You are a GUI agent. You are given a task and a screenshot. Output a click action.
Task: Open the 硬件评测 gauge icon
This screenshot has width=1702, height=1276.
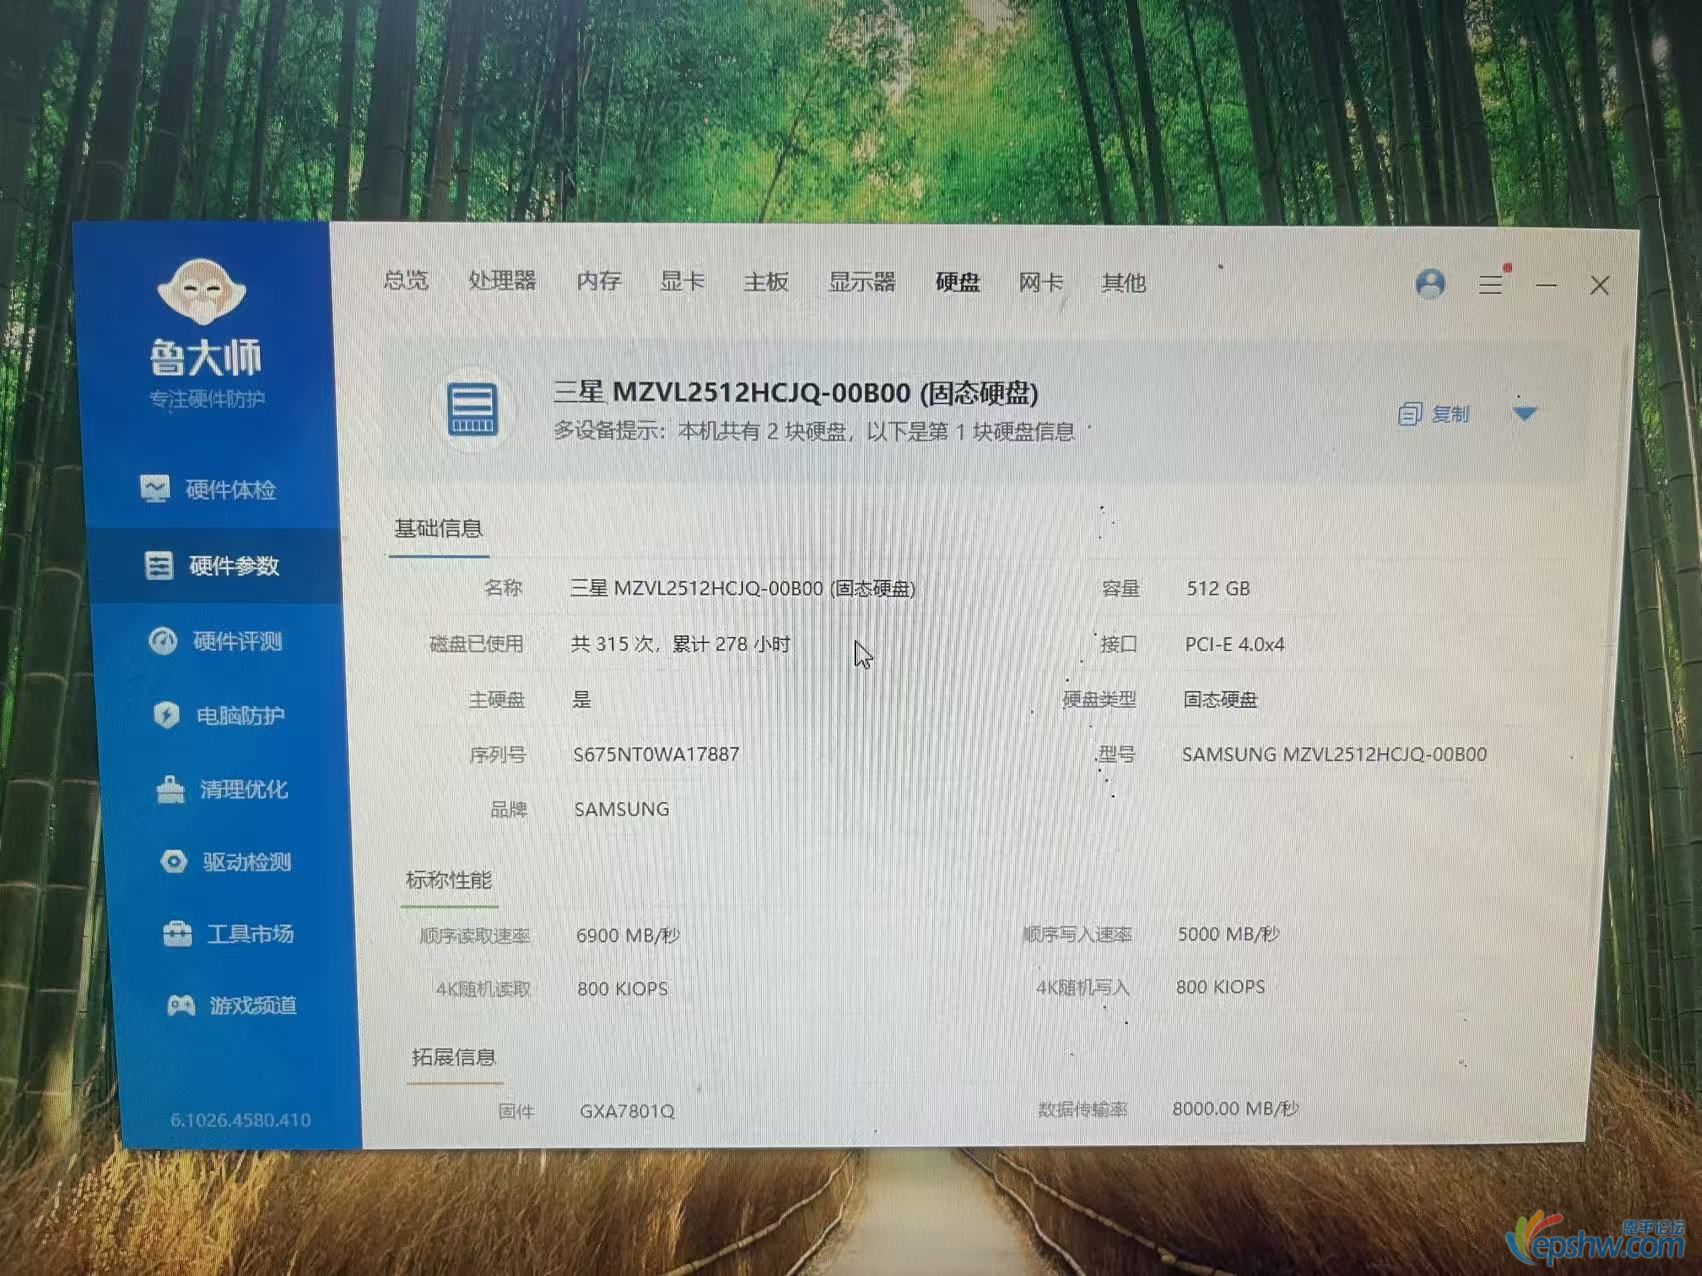pyautogui.click(x=163, y=640)
